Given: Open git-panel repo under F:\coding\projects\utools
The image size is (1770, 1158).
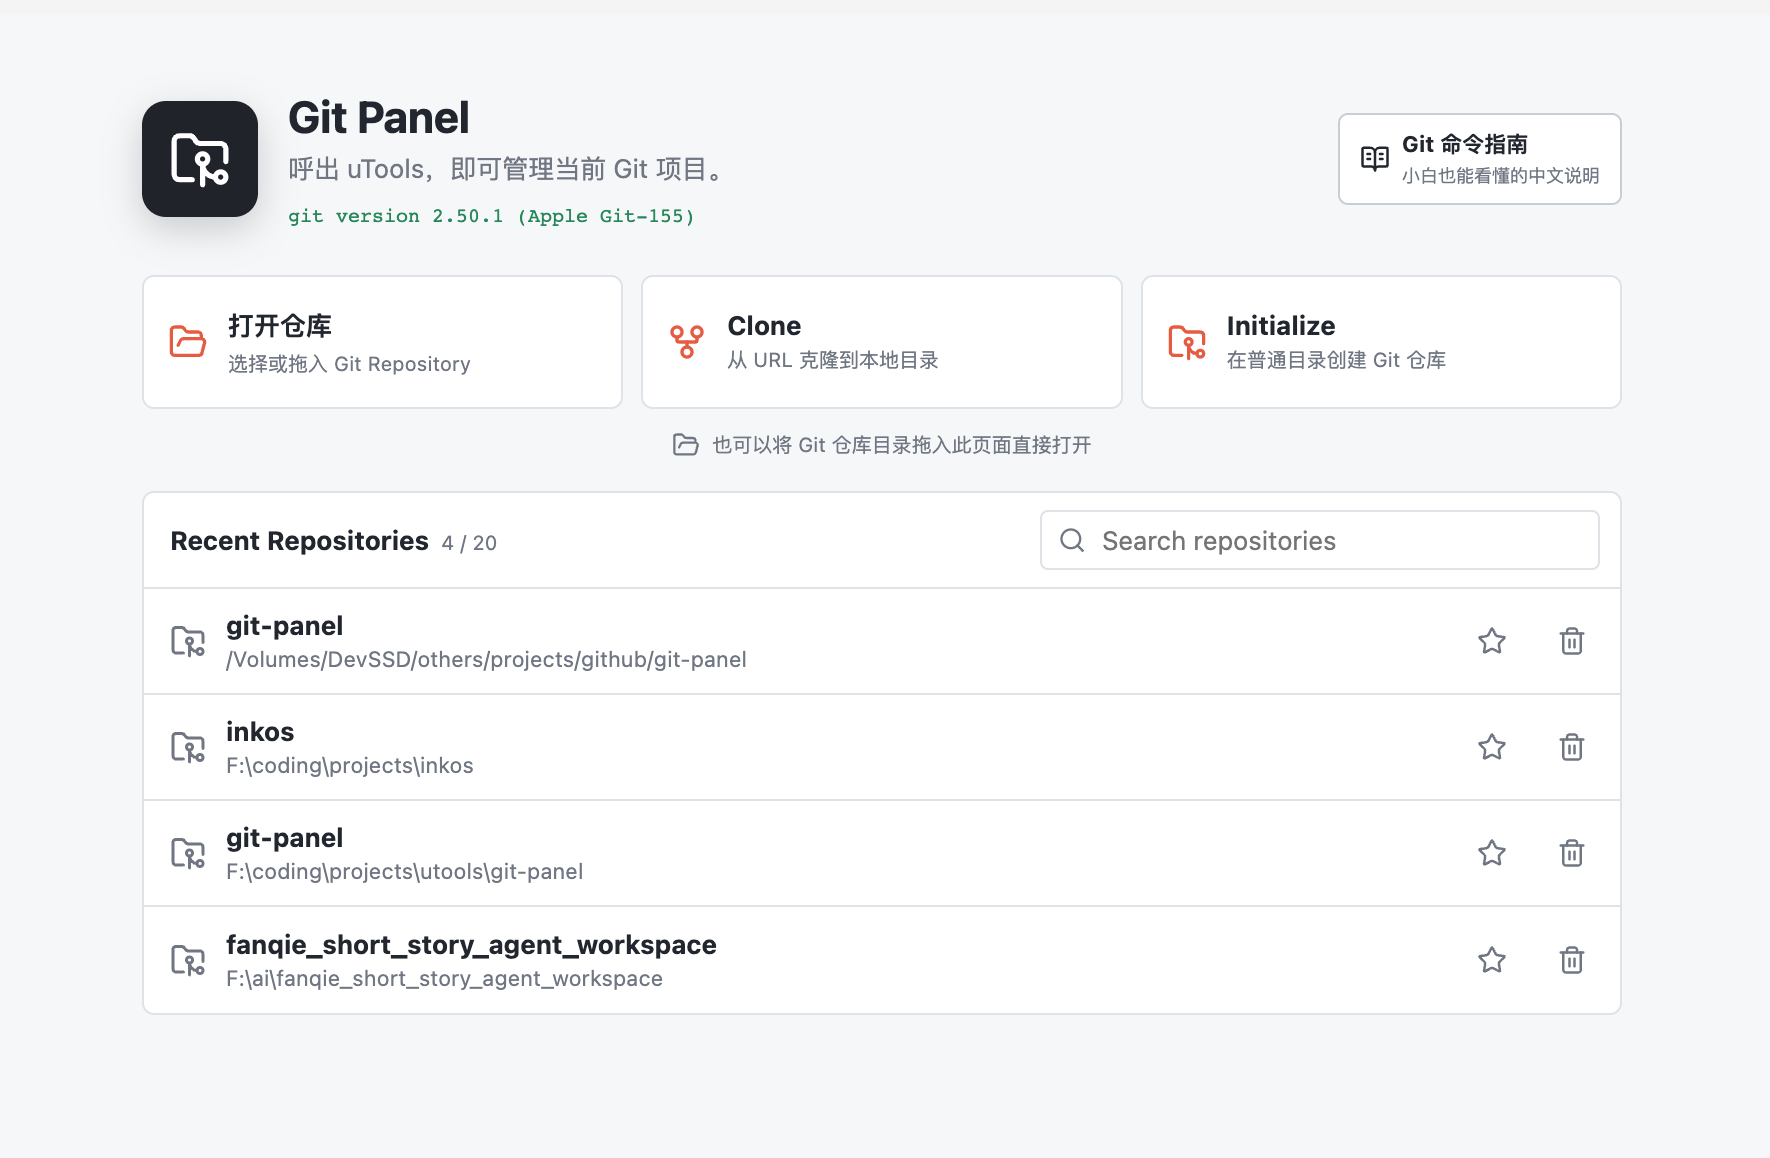Looking at the screenshot, I should (881, 854).
